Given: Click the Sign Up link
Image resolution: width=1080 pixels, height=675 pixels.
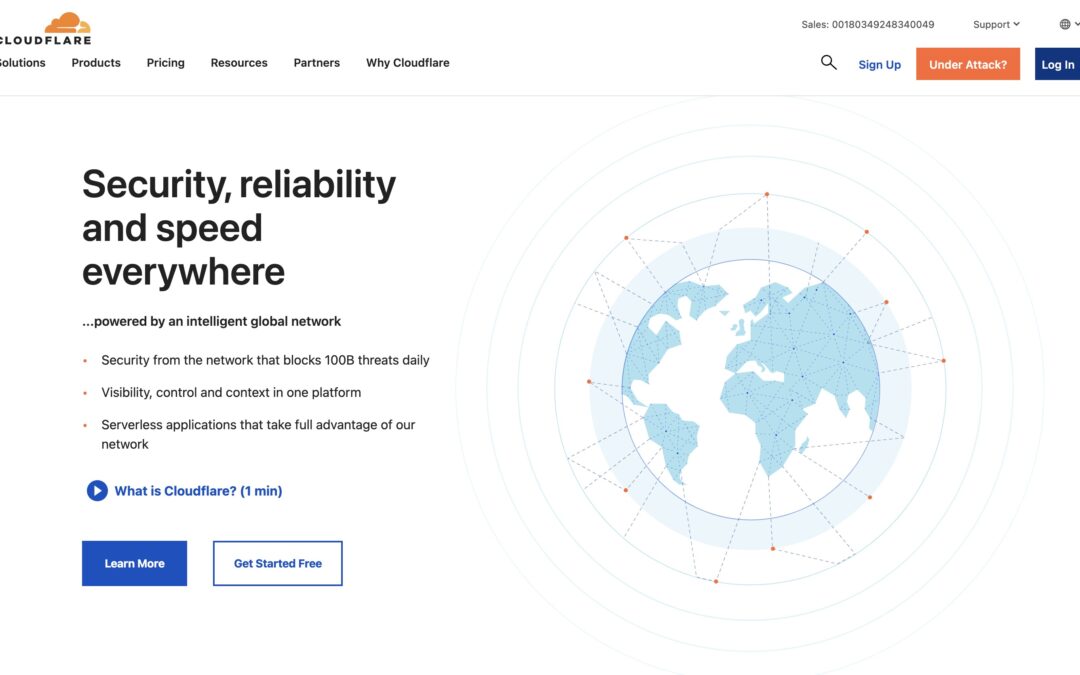Looking at the screenshot, I should click(x=880, y=64).
